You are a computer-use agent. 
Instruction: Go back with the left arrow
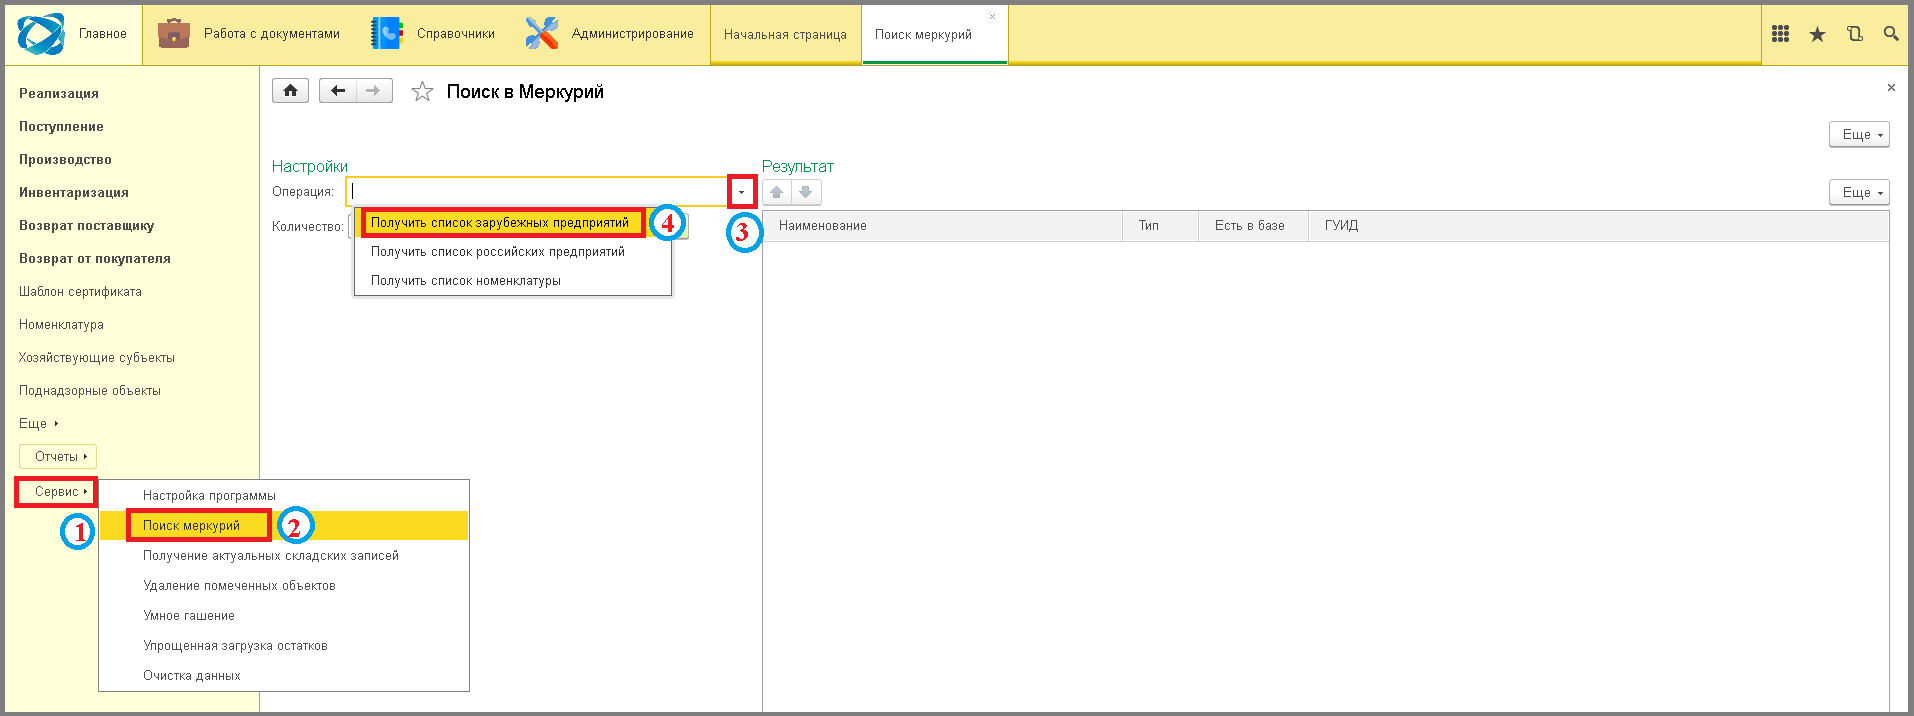(338, 91)
